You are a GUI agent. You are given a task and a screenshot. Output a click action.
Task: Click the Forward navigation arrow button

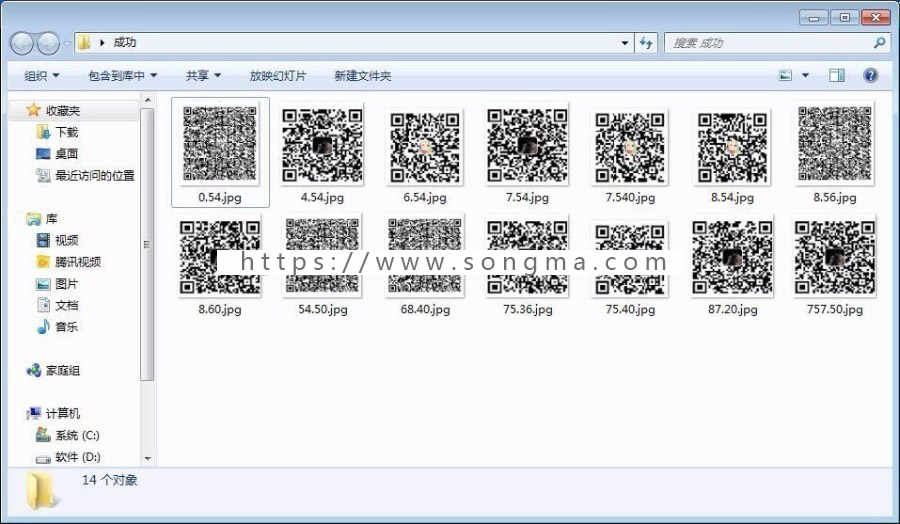(x=48, y=43)
